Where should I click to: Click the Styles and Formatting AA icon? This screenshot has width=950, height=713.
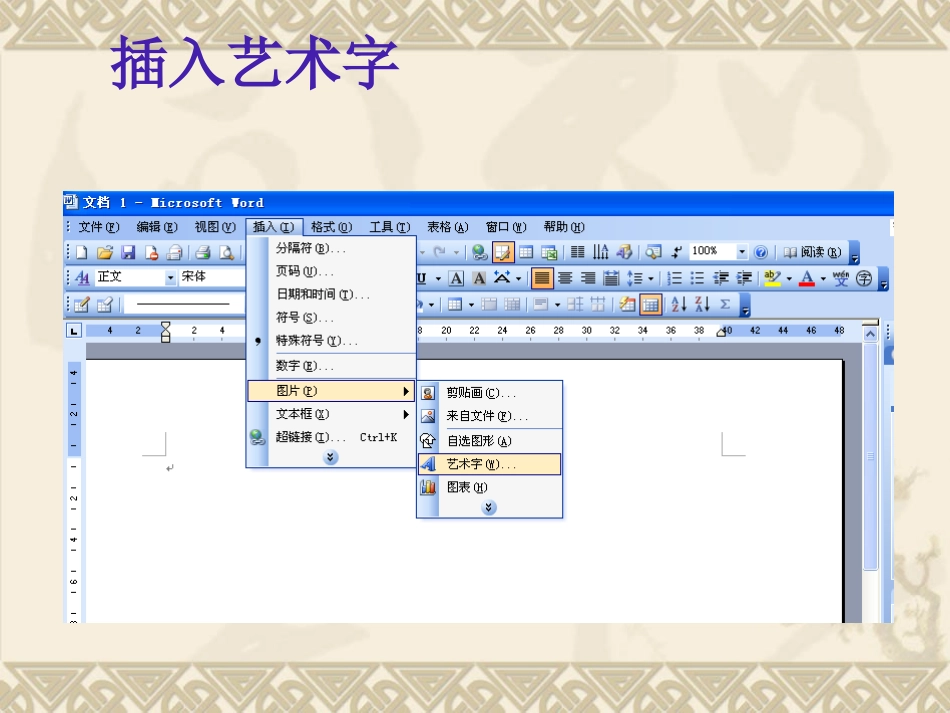(82, 278)
